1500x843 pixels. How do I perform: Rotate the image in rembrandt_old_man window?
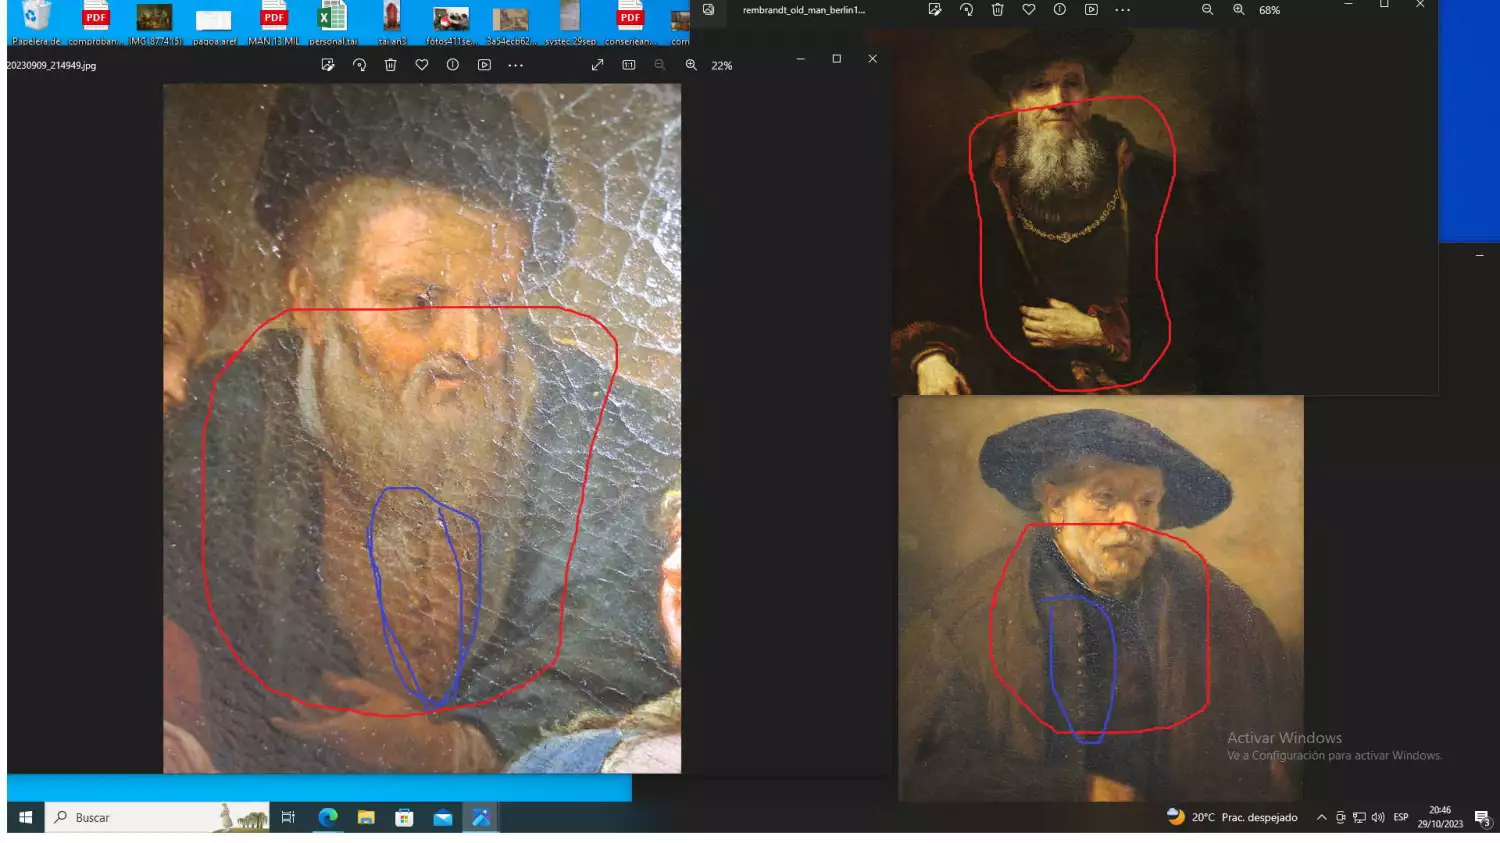click(966, 10)
